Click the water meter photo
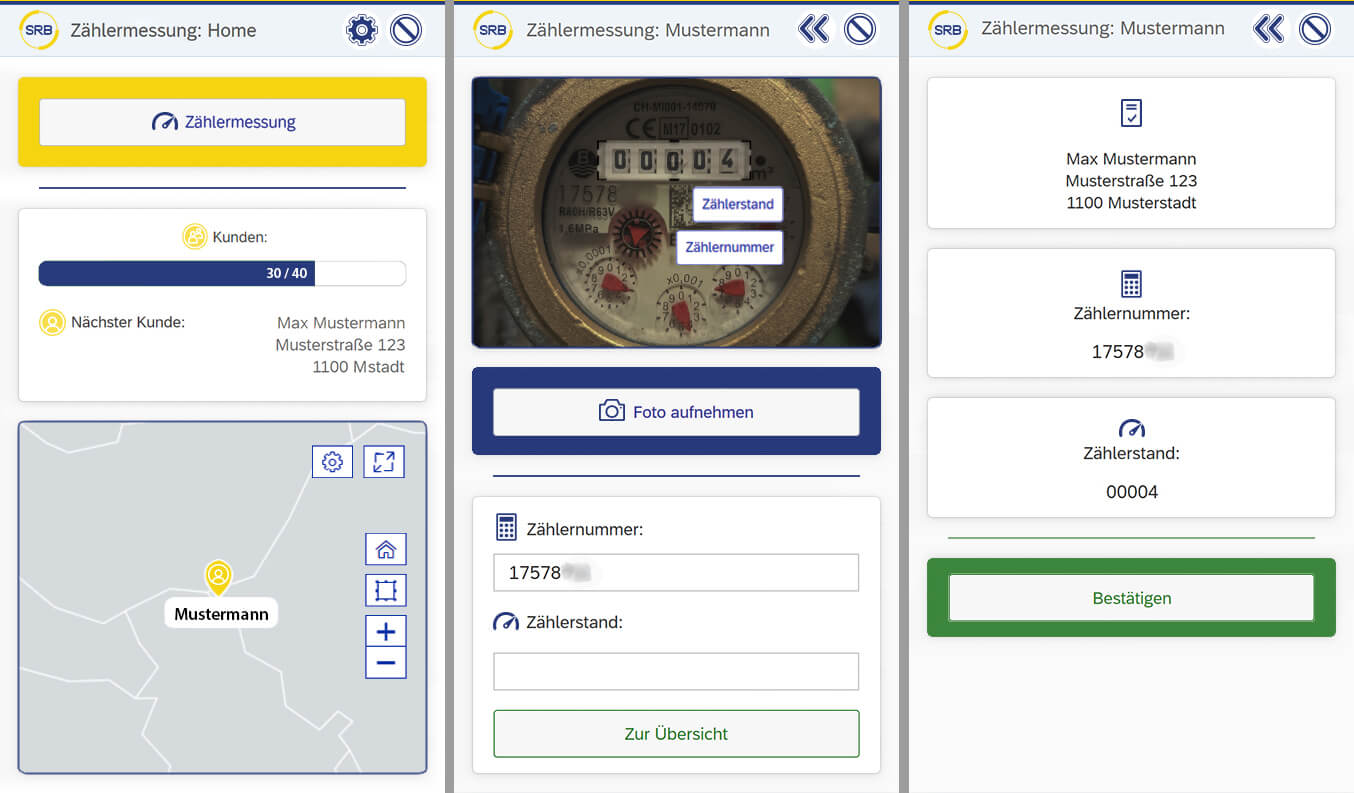 tap(676, 212)
